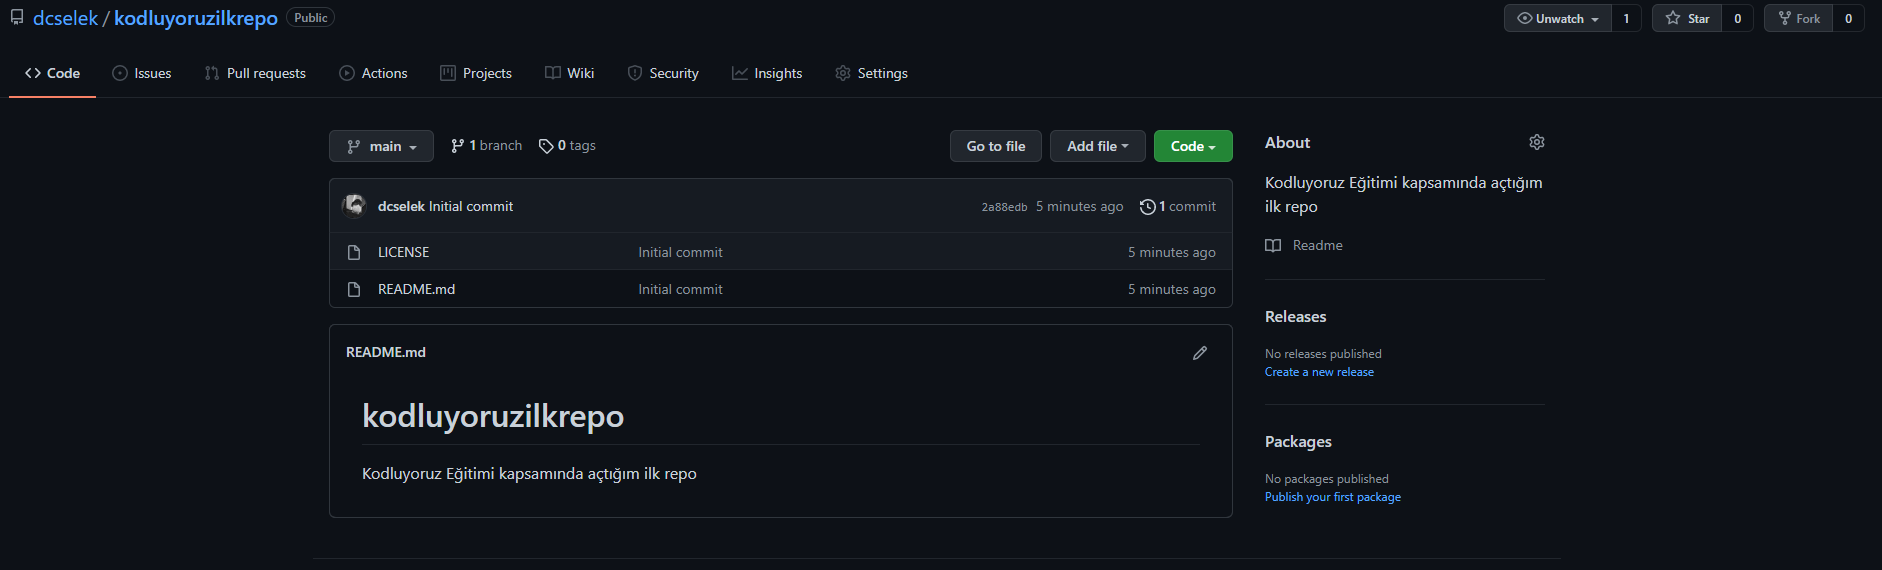Open the Pull requests tab
1882x570 pixels.
tap(255, 73)
